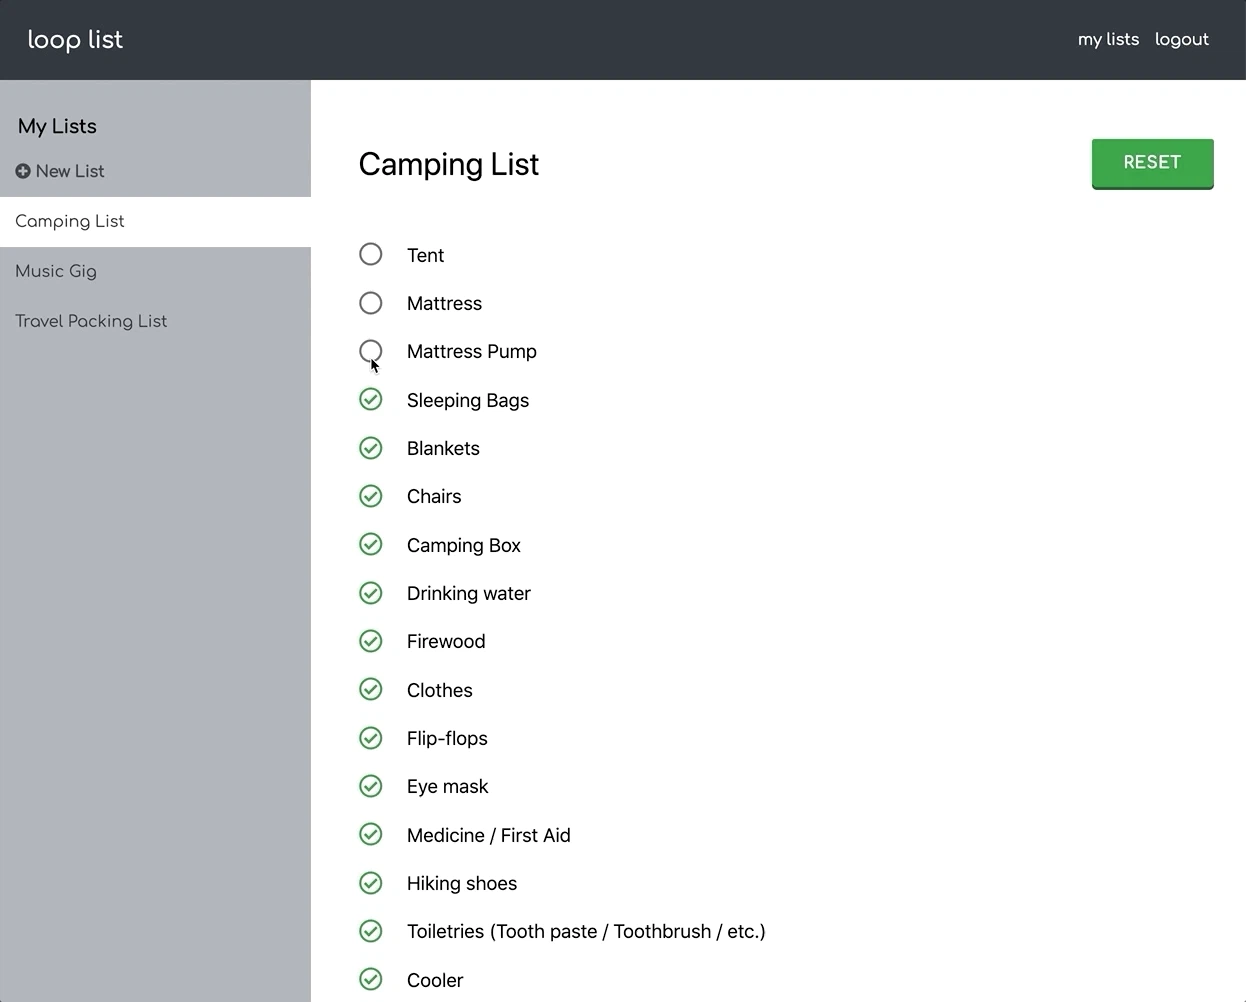The width and height of the screenshot is (1246, 1002).
Task: Click logout in the top bar
Action: point(1181,39)
